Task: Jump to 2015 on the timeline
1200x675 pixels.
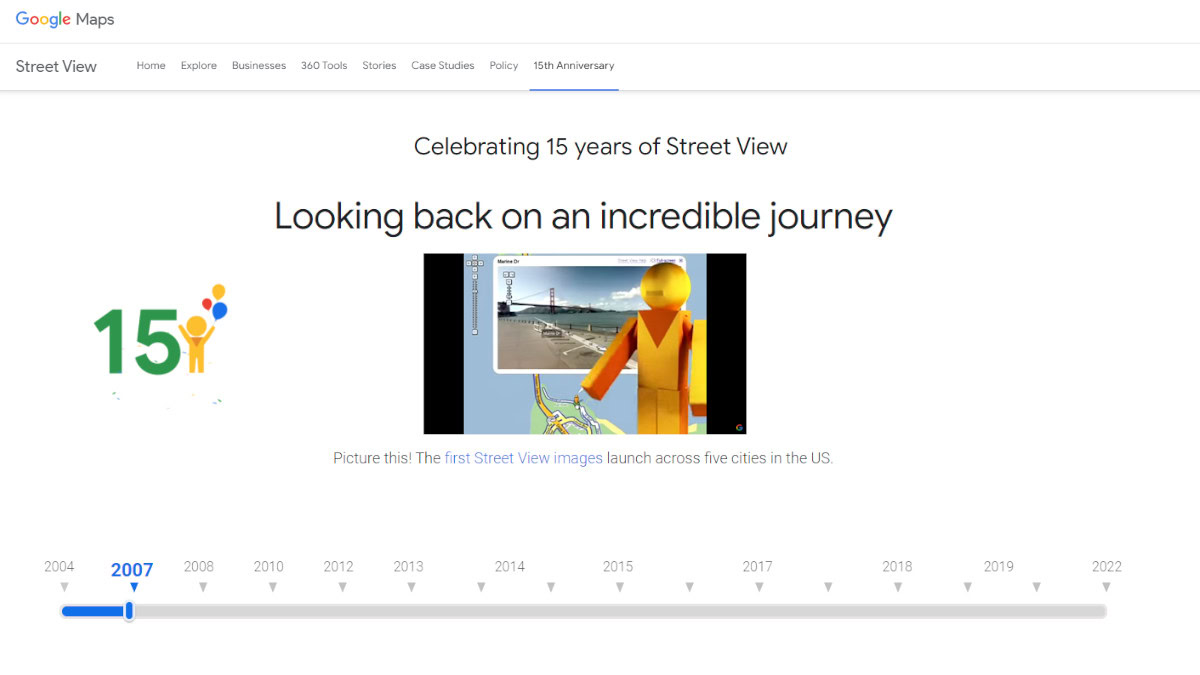Action: point(618,566)
